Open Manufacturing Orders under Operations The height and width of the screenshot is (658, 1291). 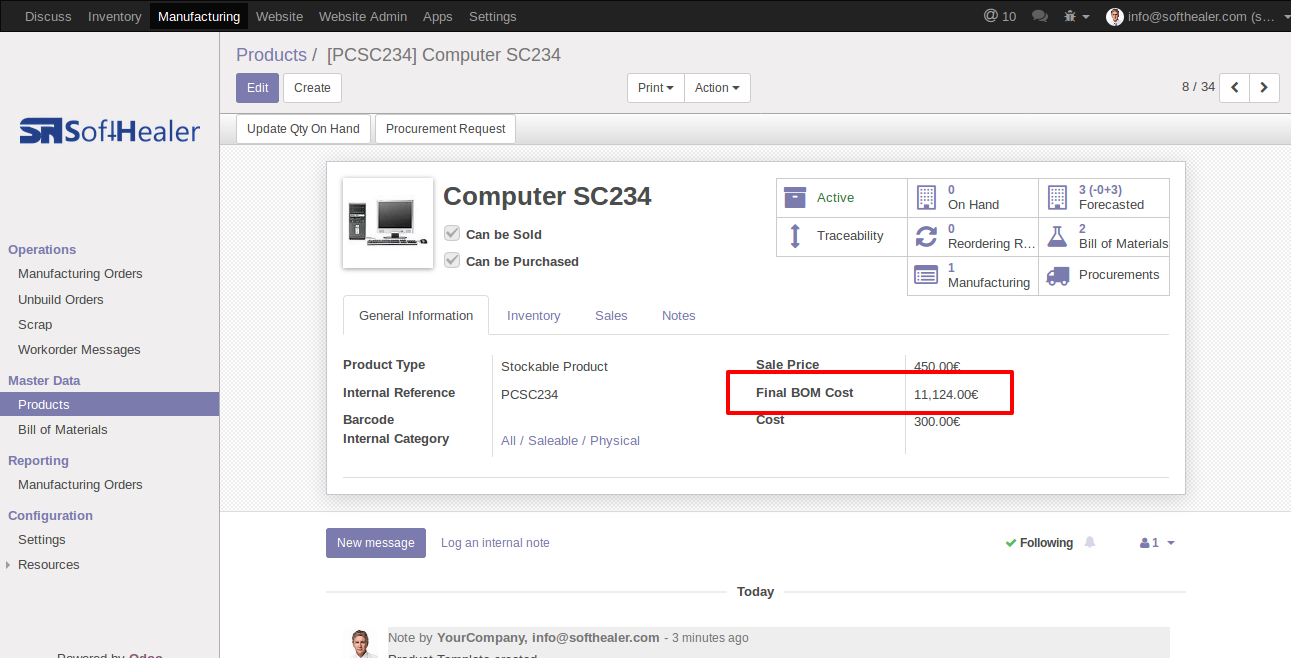coord(80,274)
